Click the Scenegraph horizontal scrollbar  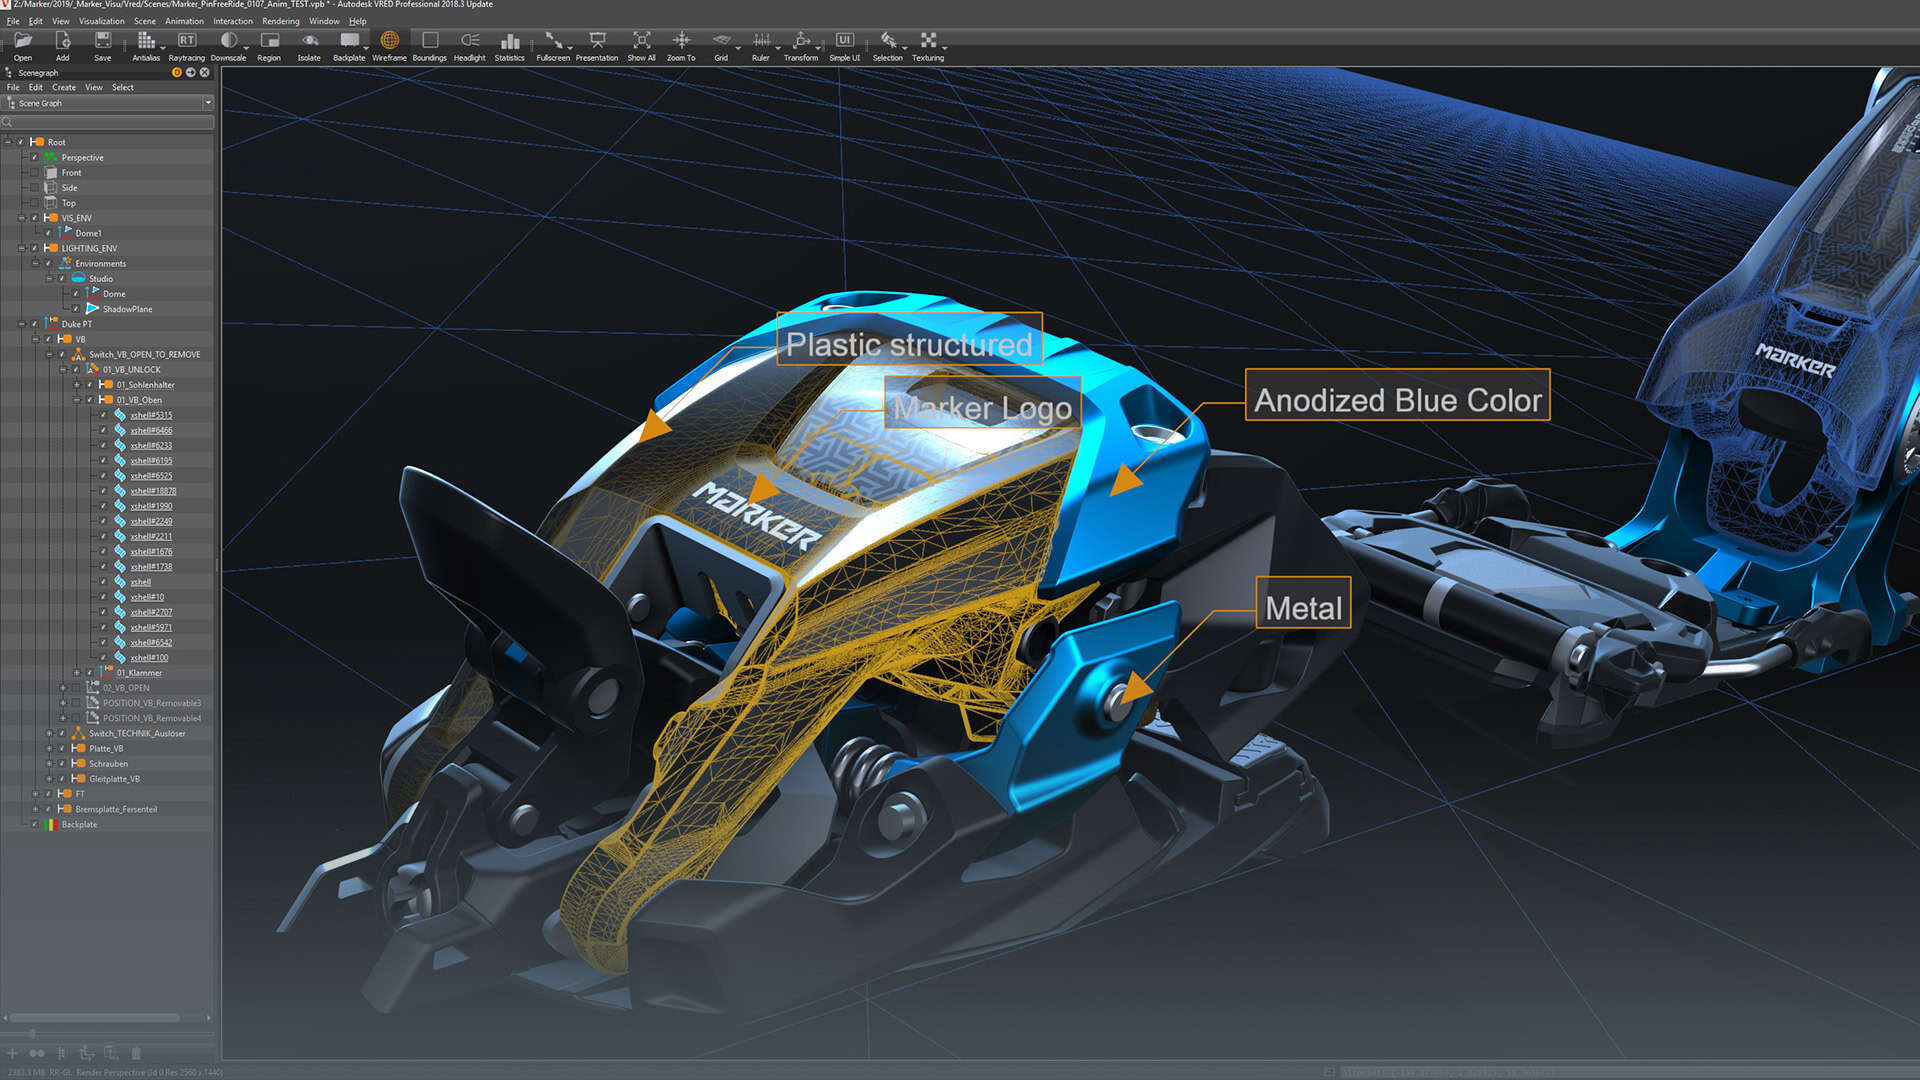[x=95, y=1018]
